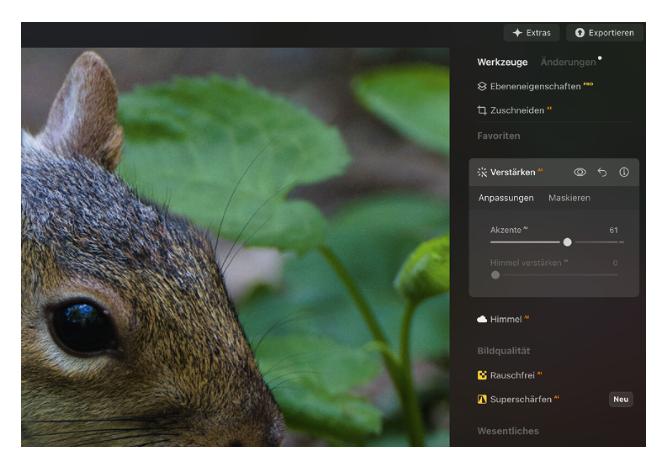Select the Bildqualität section heading
This screenshot has width=667, height=474.
503,351
